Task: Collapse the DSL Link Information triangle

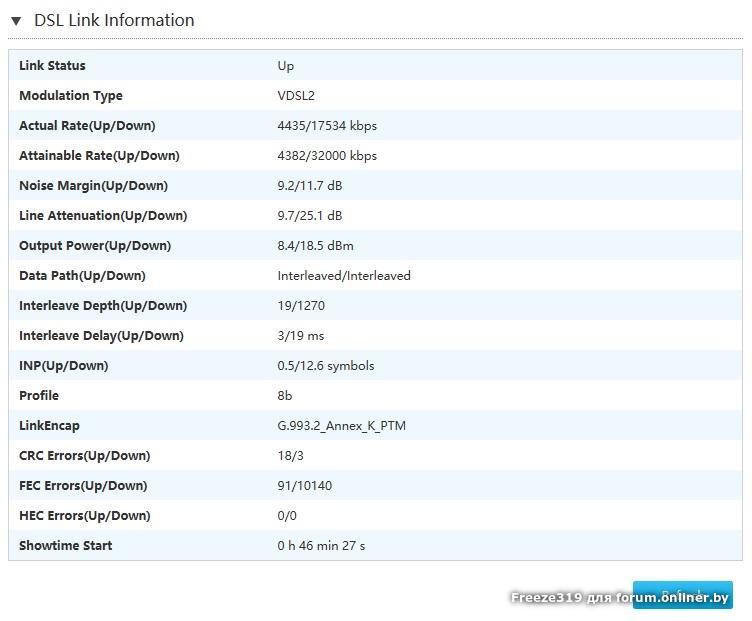Action: [16, 21]
